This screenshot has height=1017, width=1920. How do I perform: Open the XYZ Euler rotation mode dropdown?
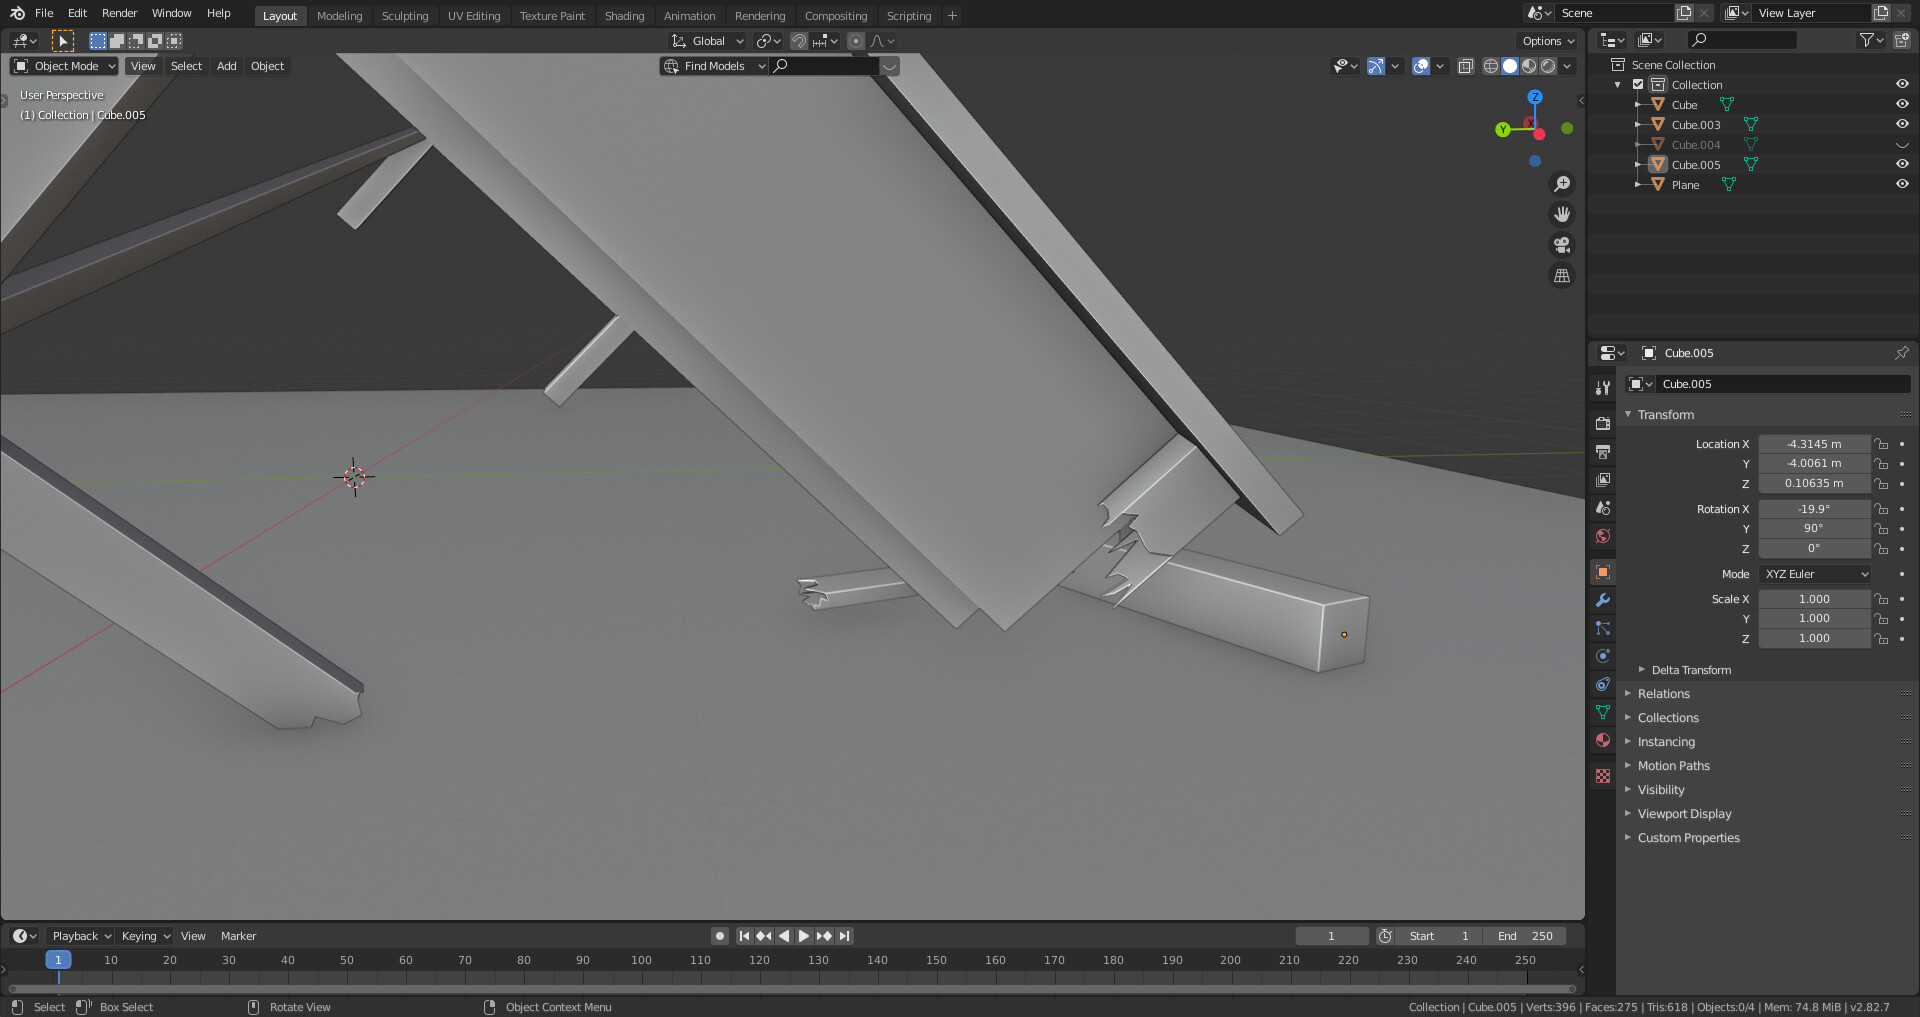[x=1814, y=573]
